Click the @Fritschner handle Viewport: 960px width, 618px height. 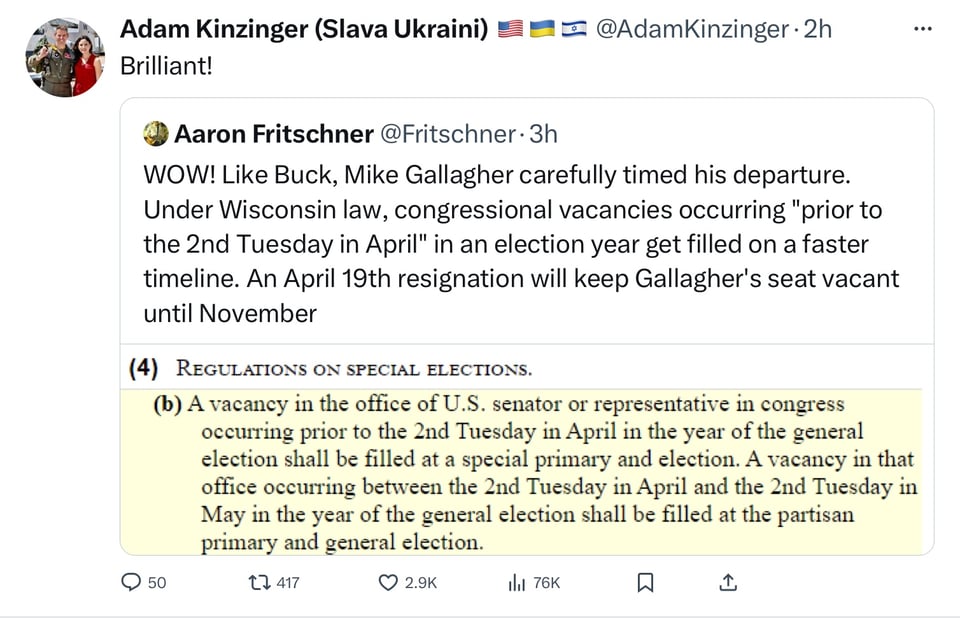coord(447,133)
